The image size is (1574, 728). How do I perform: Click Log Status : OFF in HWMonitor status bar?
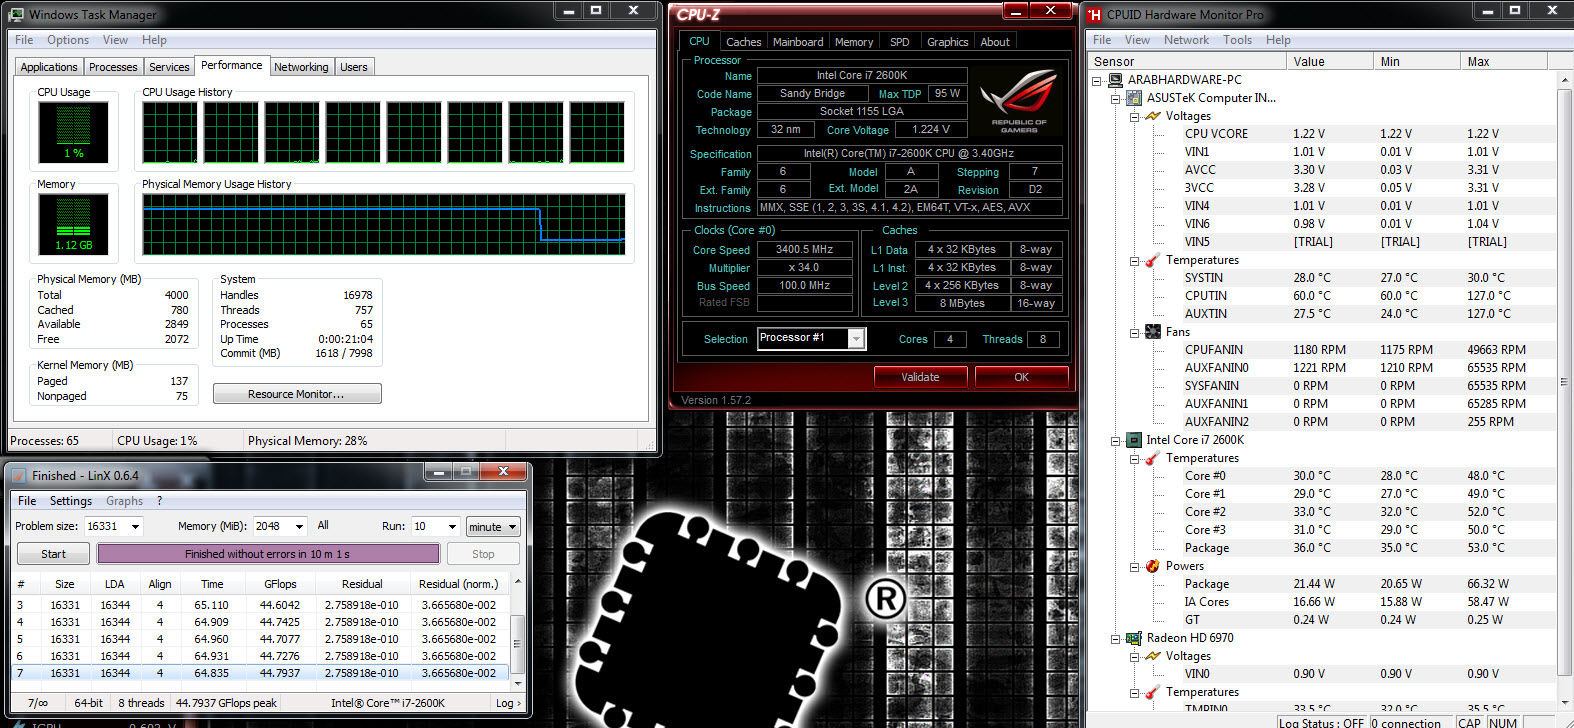coord(1321,722)
